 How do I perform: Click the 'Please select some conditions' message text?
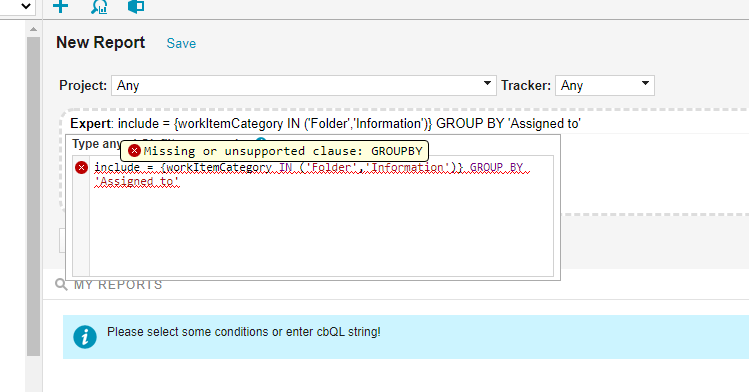tap(244, 332)
